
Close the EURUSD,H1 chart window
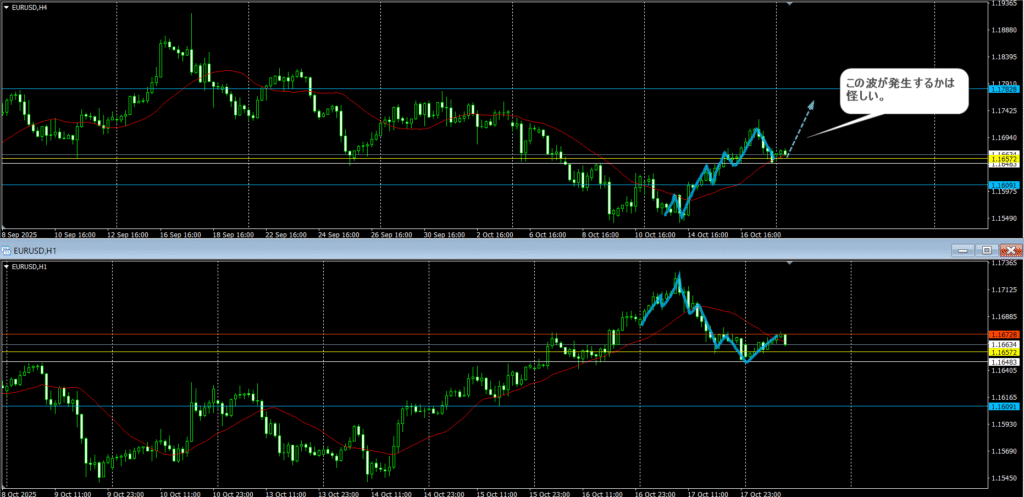1010,249
